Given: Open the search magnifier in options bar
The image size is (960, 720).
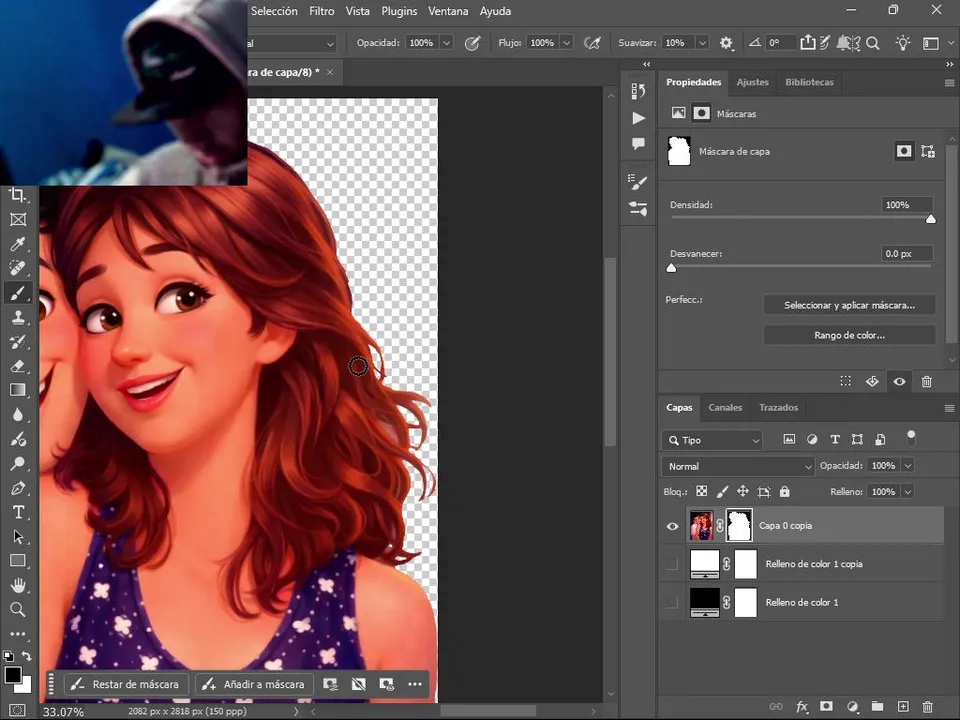Looking at the screenshot, I should (873, 43).
